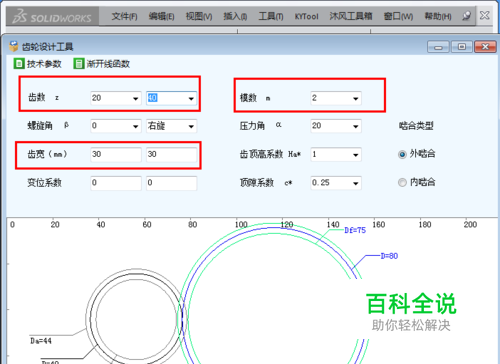The height and width of the screenshot is (364, 500).
Task: Click second 变位系数 input field
Action: (171, 183)
